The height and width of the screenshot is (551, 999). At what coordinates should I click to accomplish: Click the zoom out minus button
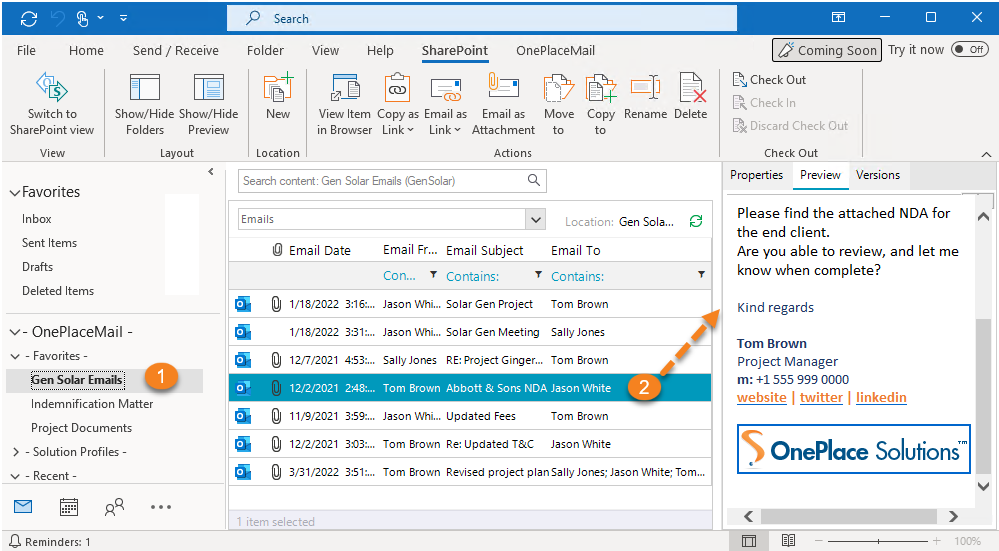[820, 541]
